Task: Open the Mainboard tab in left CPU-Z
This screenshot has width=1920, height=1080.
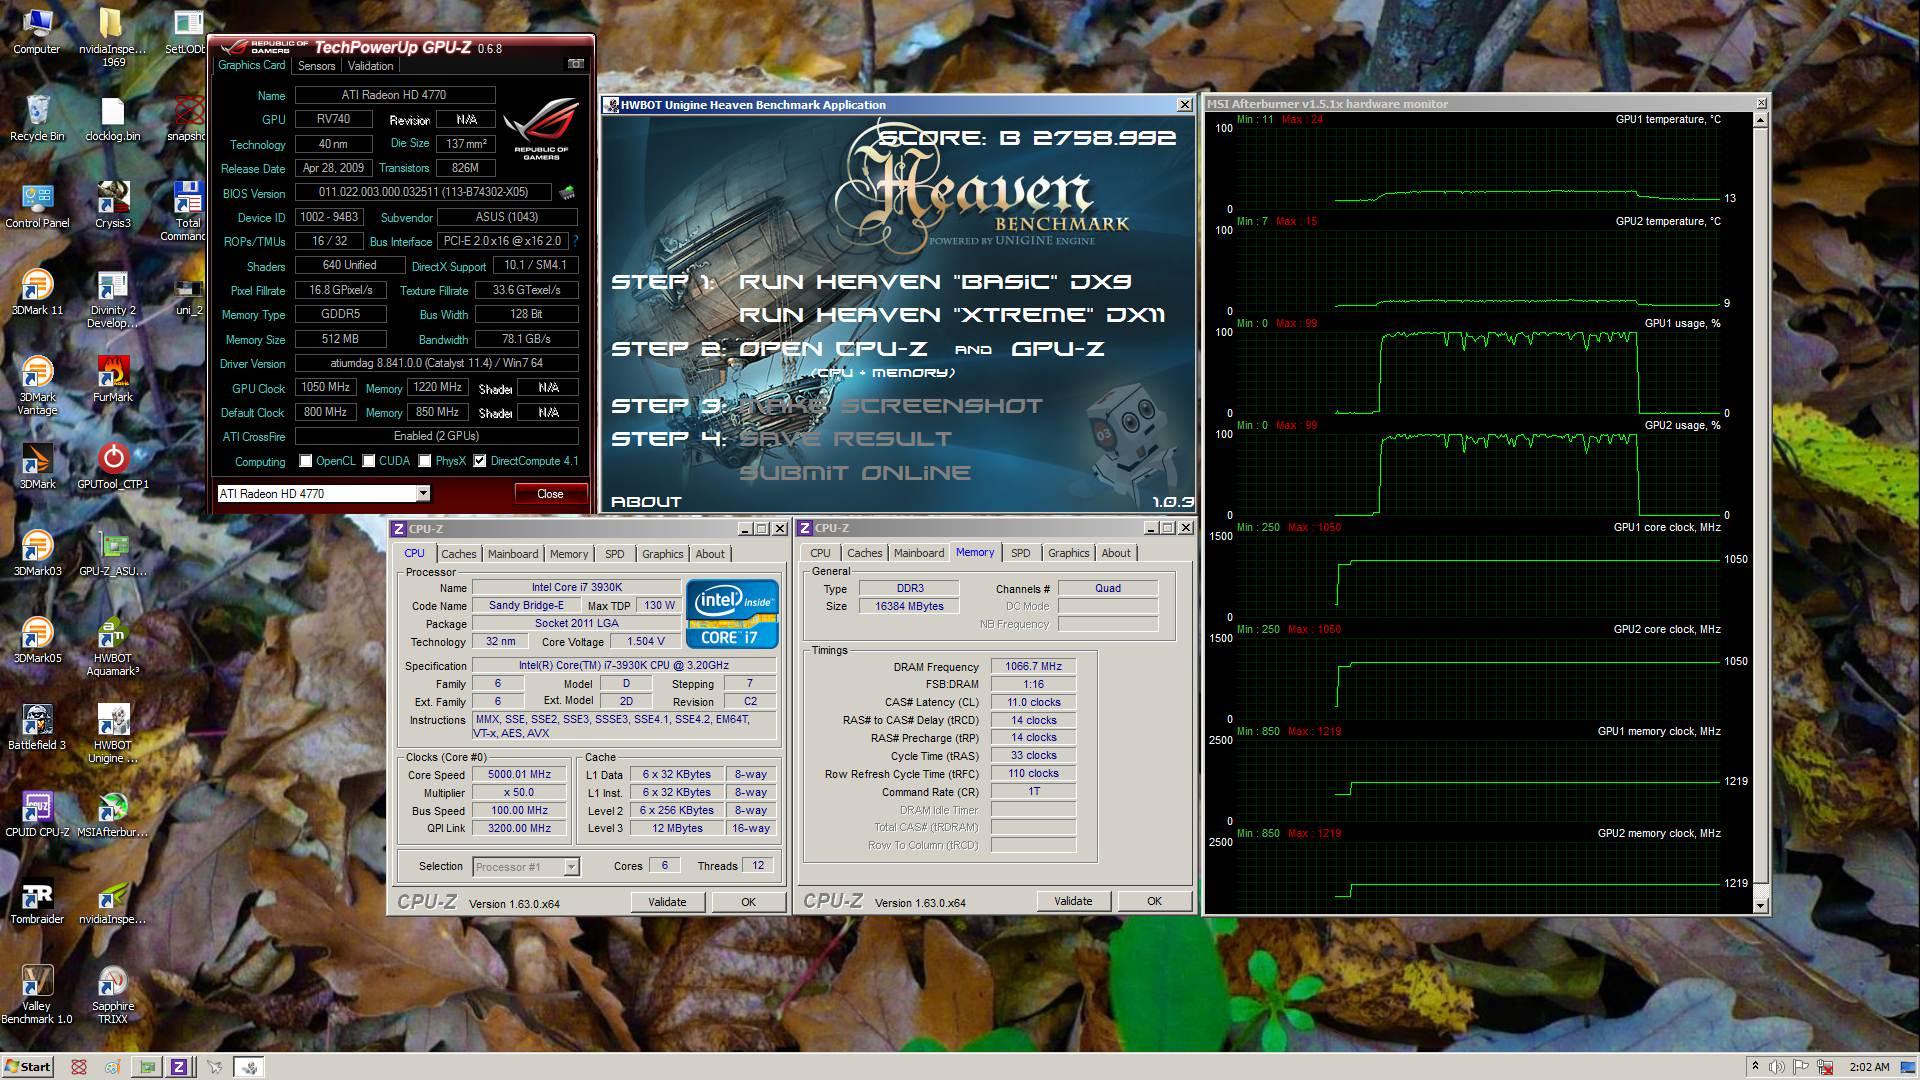Action: 513,554
